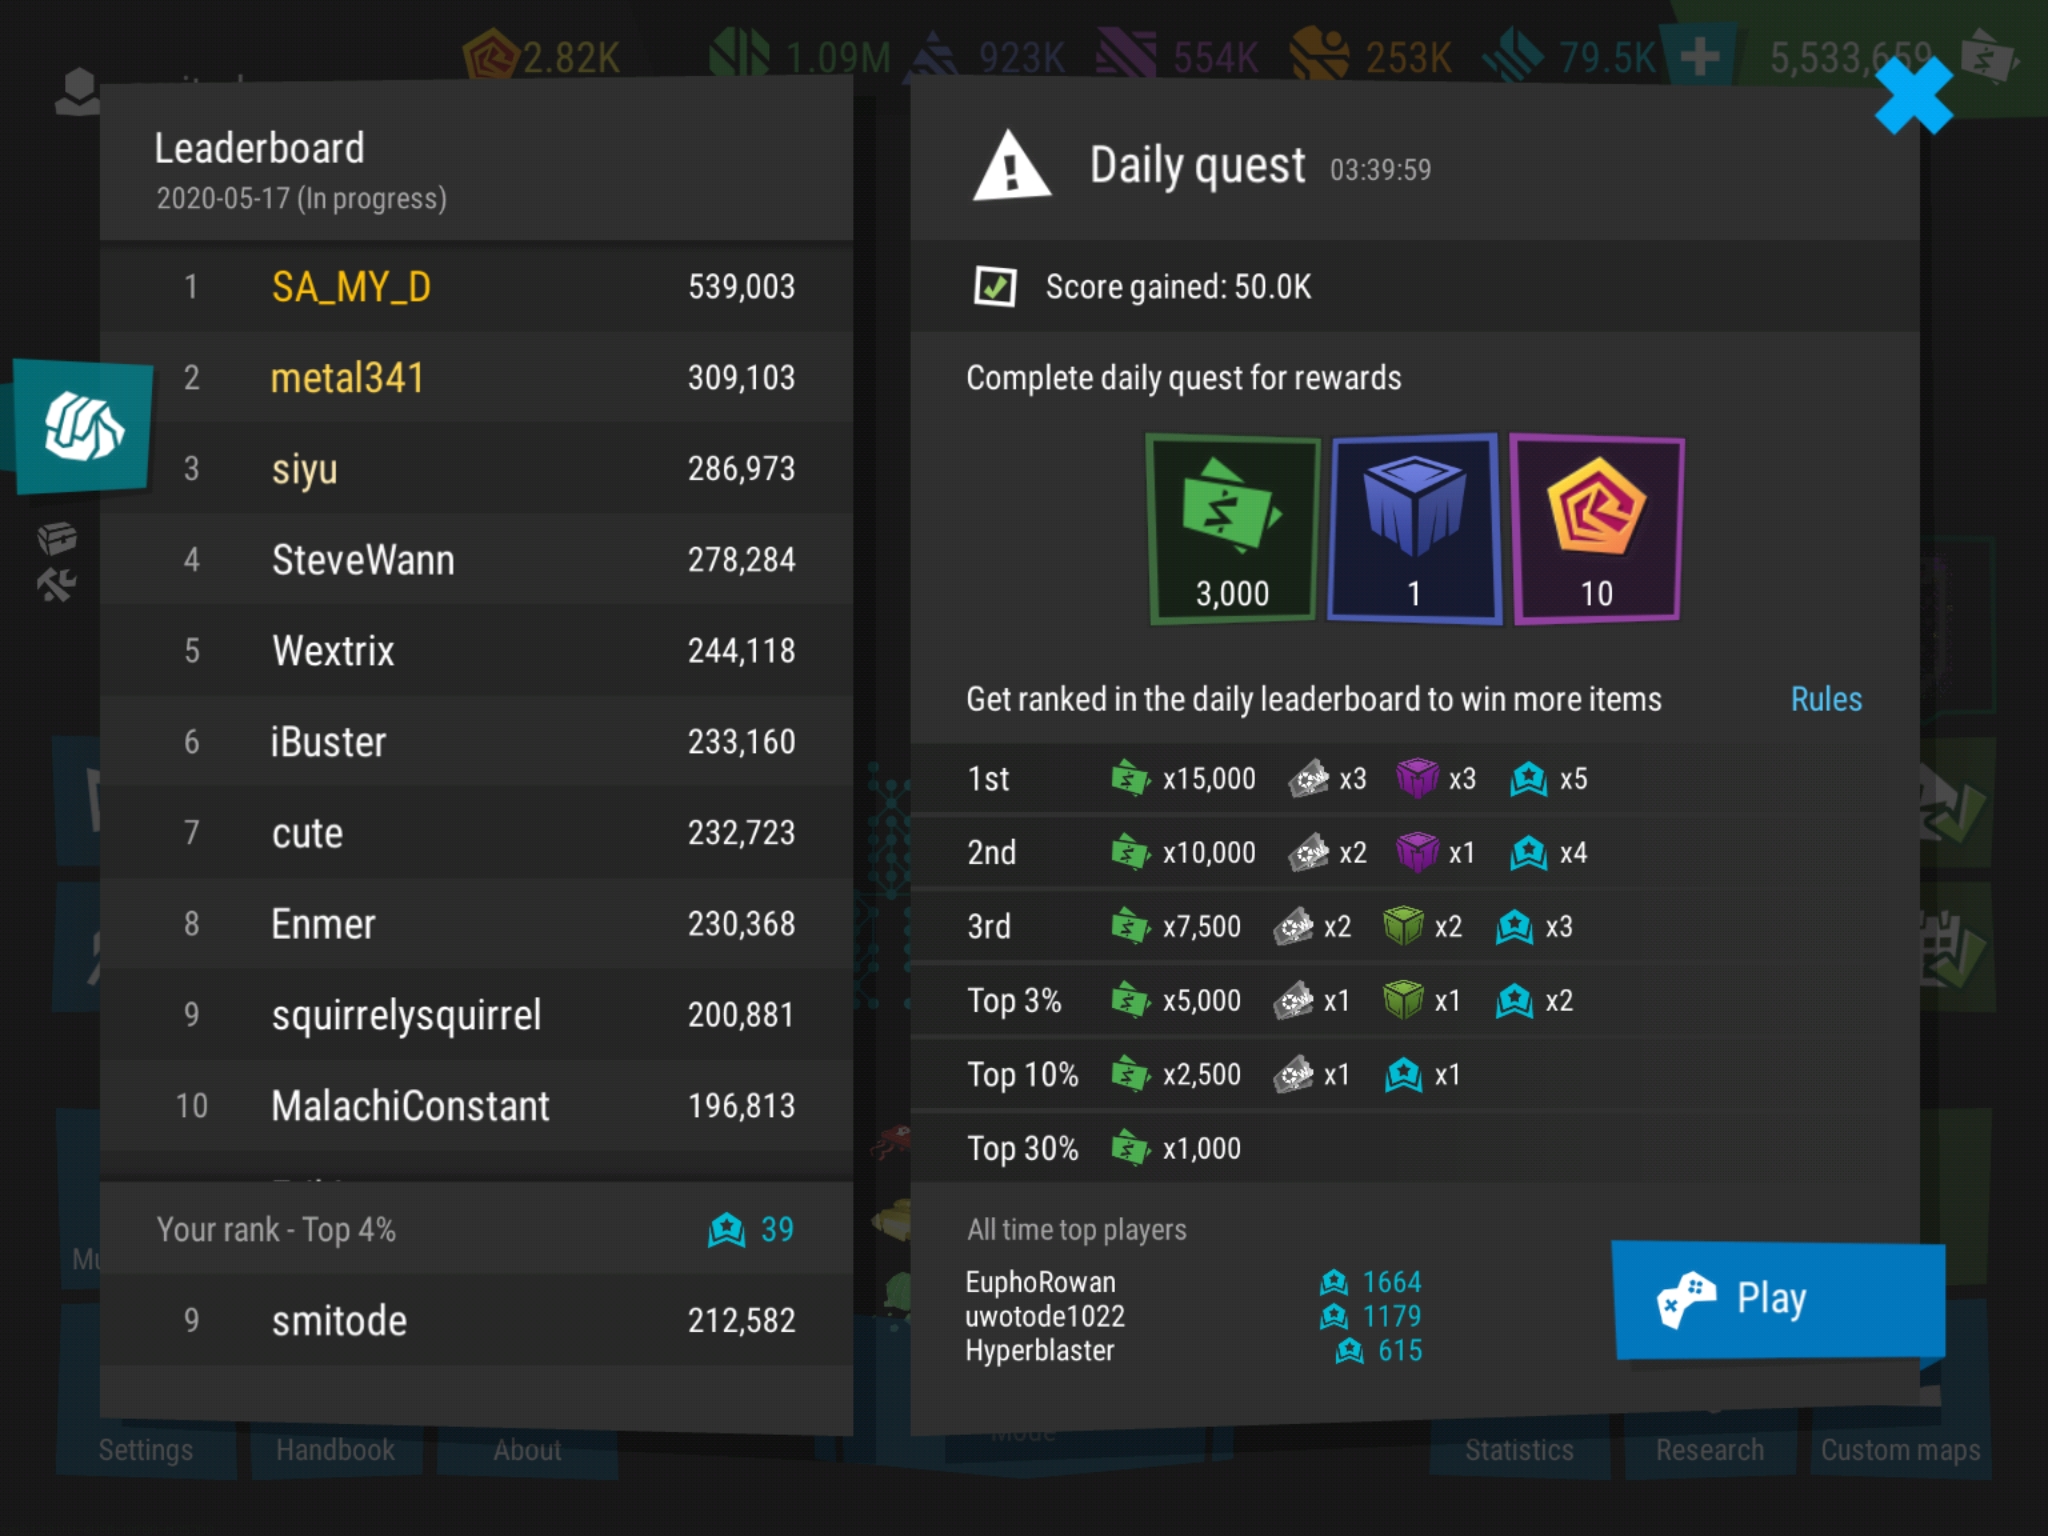Open the Statistics menu item
The height and width of the screenshot is (1536, 2048).
[1519, 1450]
